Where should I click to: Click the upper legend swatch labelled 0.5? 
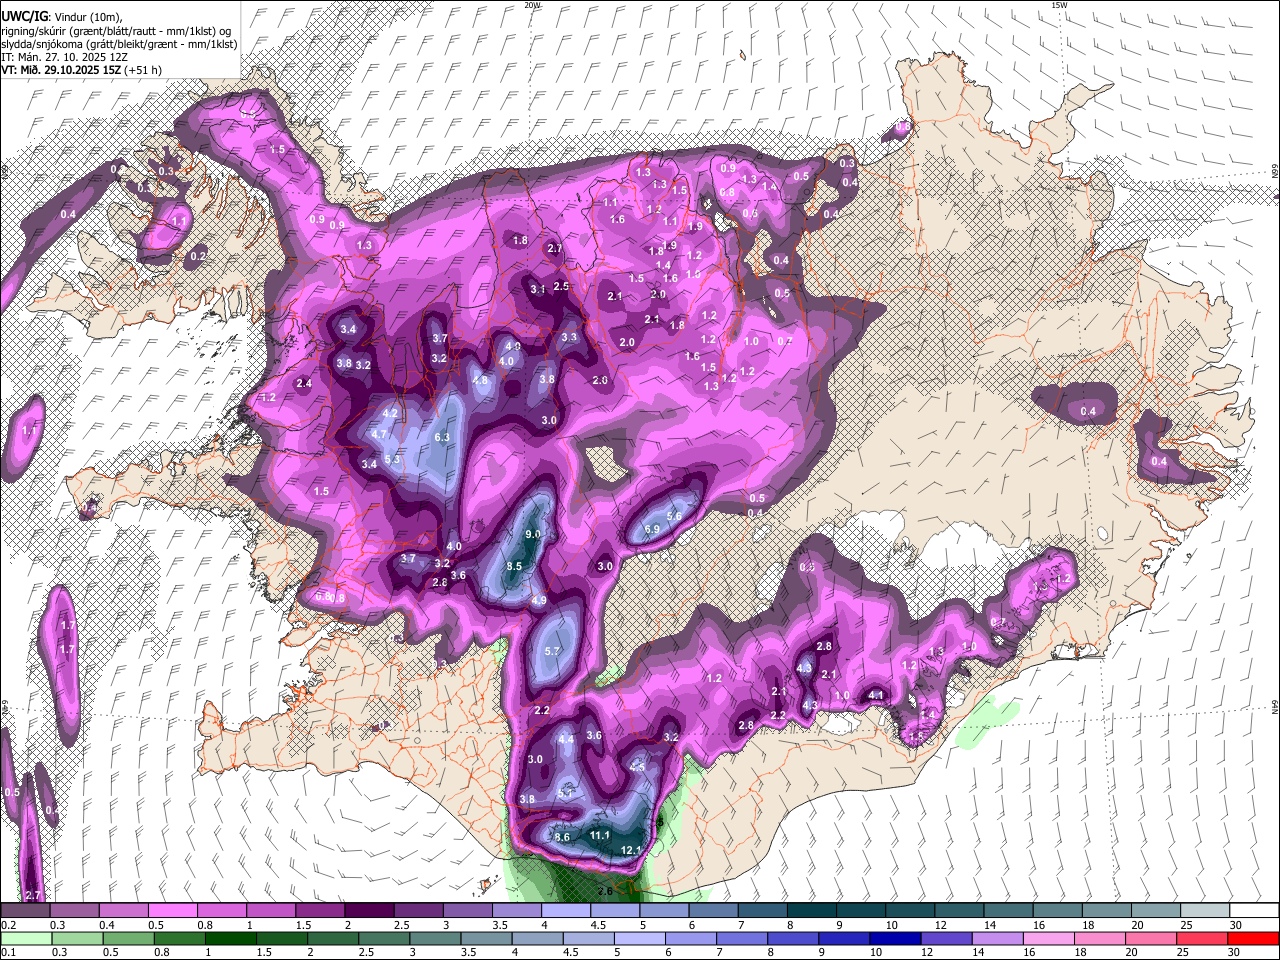(172, 911)
